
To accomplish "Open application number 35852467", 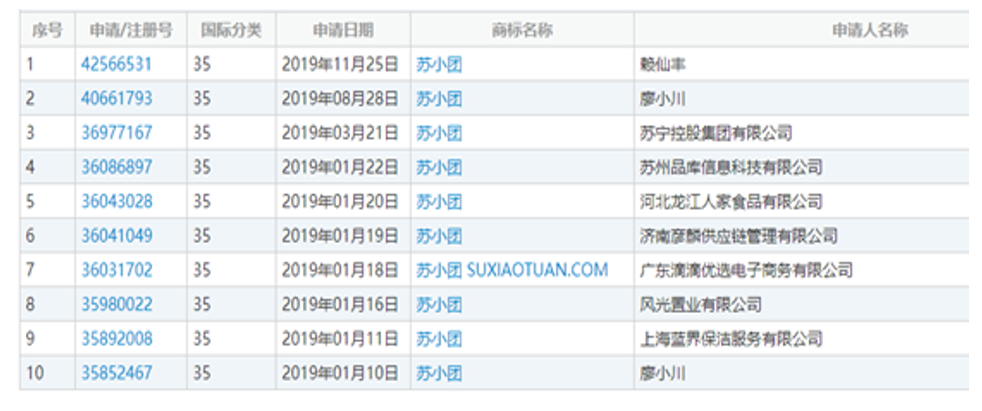I will [116, 373].
